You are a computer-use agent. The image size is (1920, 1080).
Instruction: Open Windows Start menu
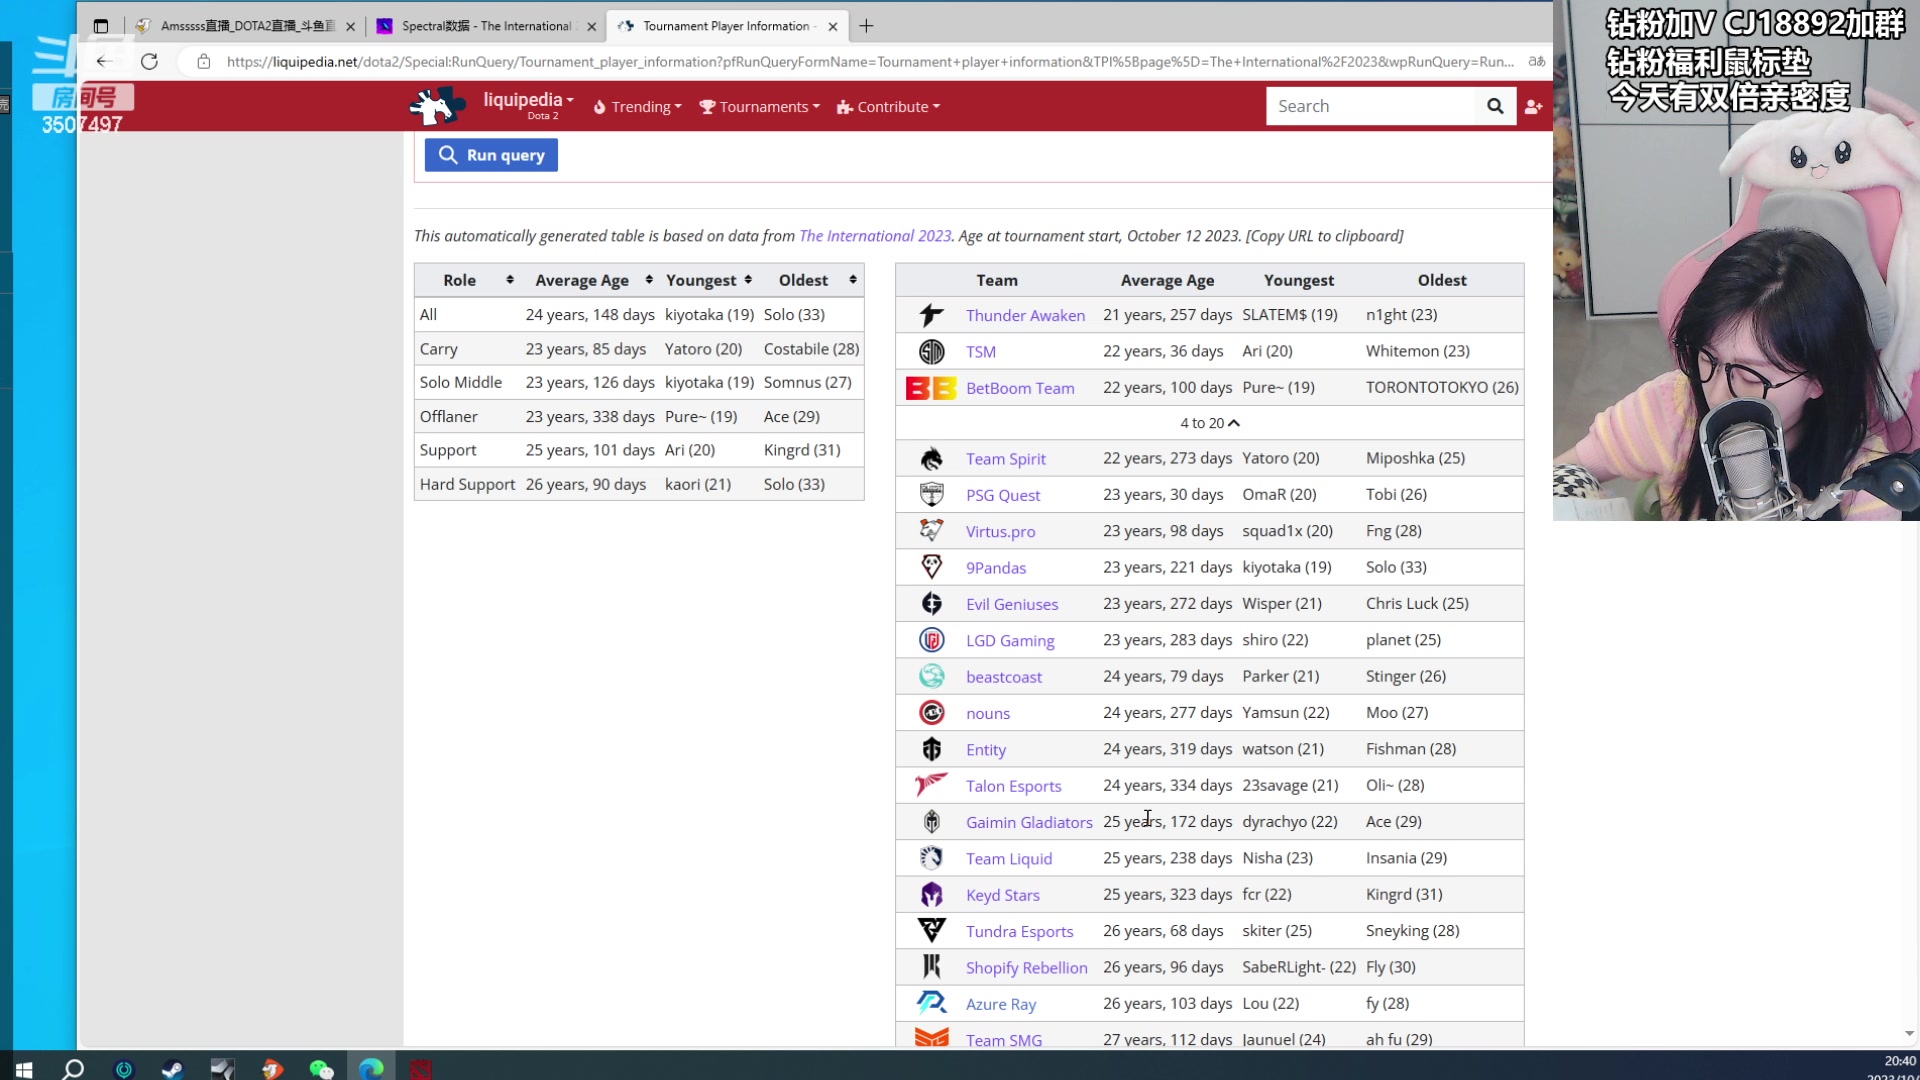[24, 1069]
